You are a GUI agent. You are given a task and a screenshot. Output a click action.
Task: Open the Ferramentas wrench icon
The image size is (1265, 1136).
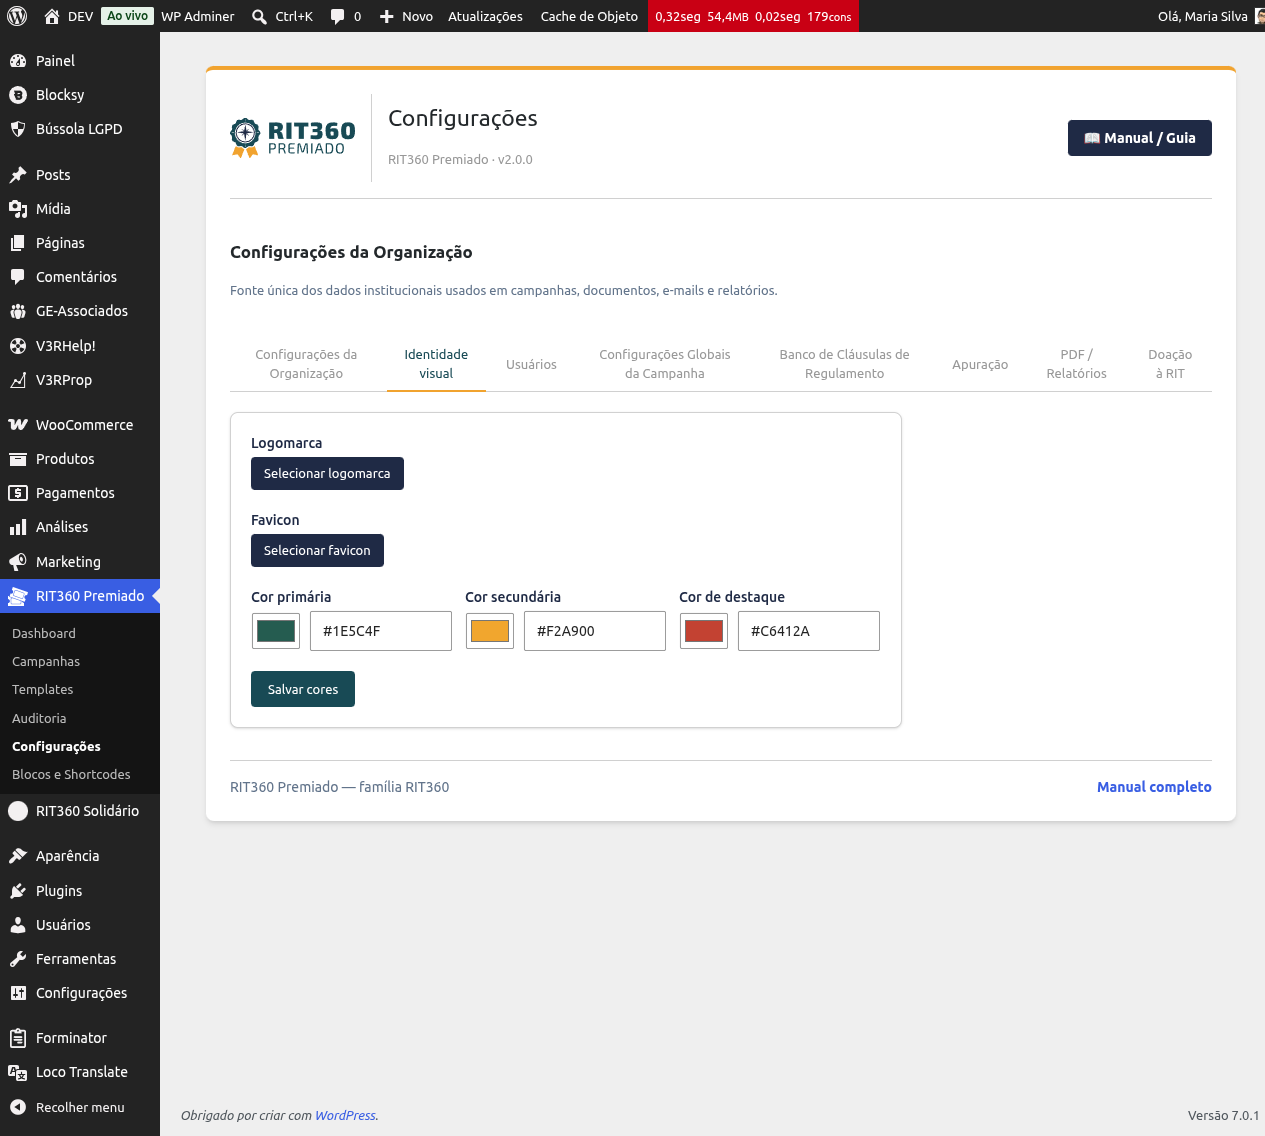click(x=18, y=959)
